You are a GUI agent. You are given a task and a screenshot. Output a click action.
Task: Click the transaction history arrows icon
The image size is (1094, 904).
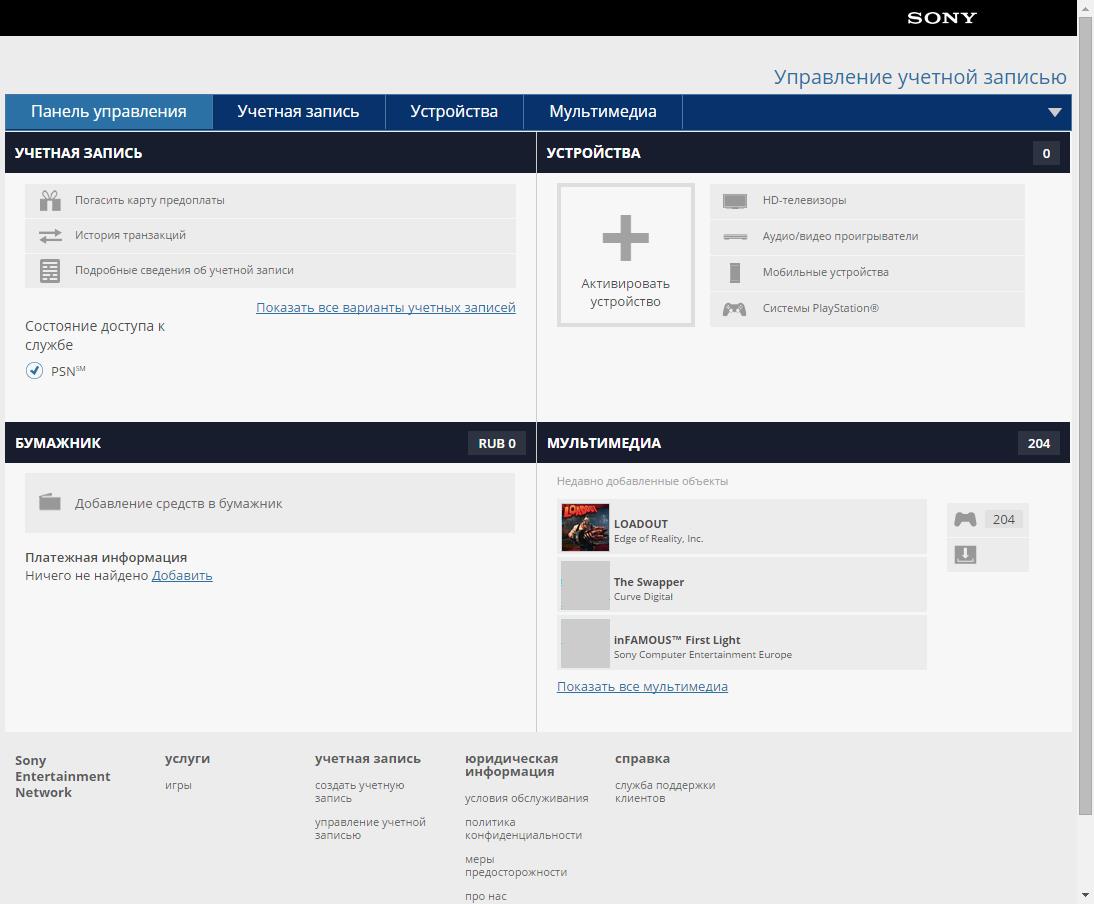click(x=50, y=236)
